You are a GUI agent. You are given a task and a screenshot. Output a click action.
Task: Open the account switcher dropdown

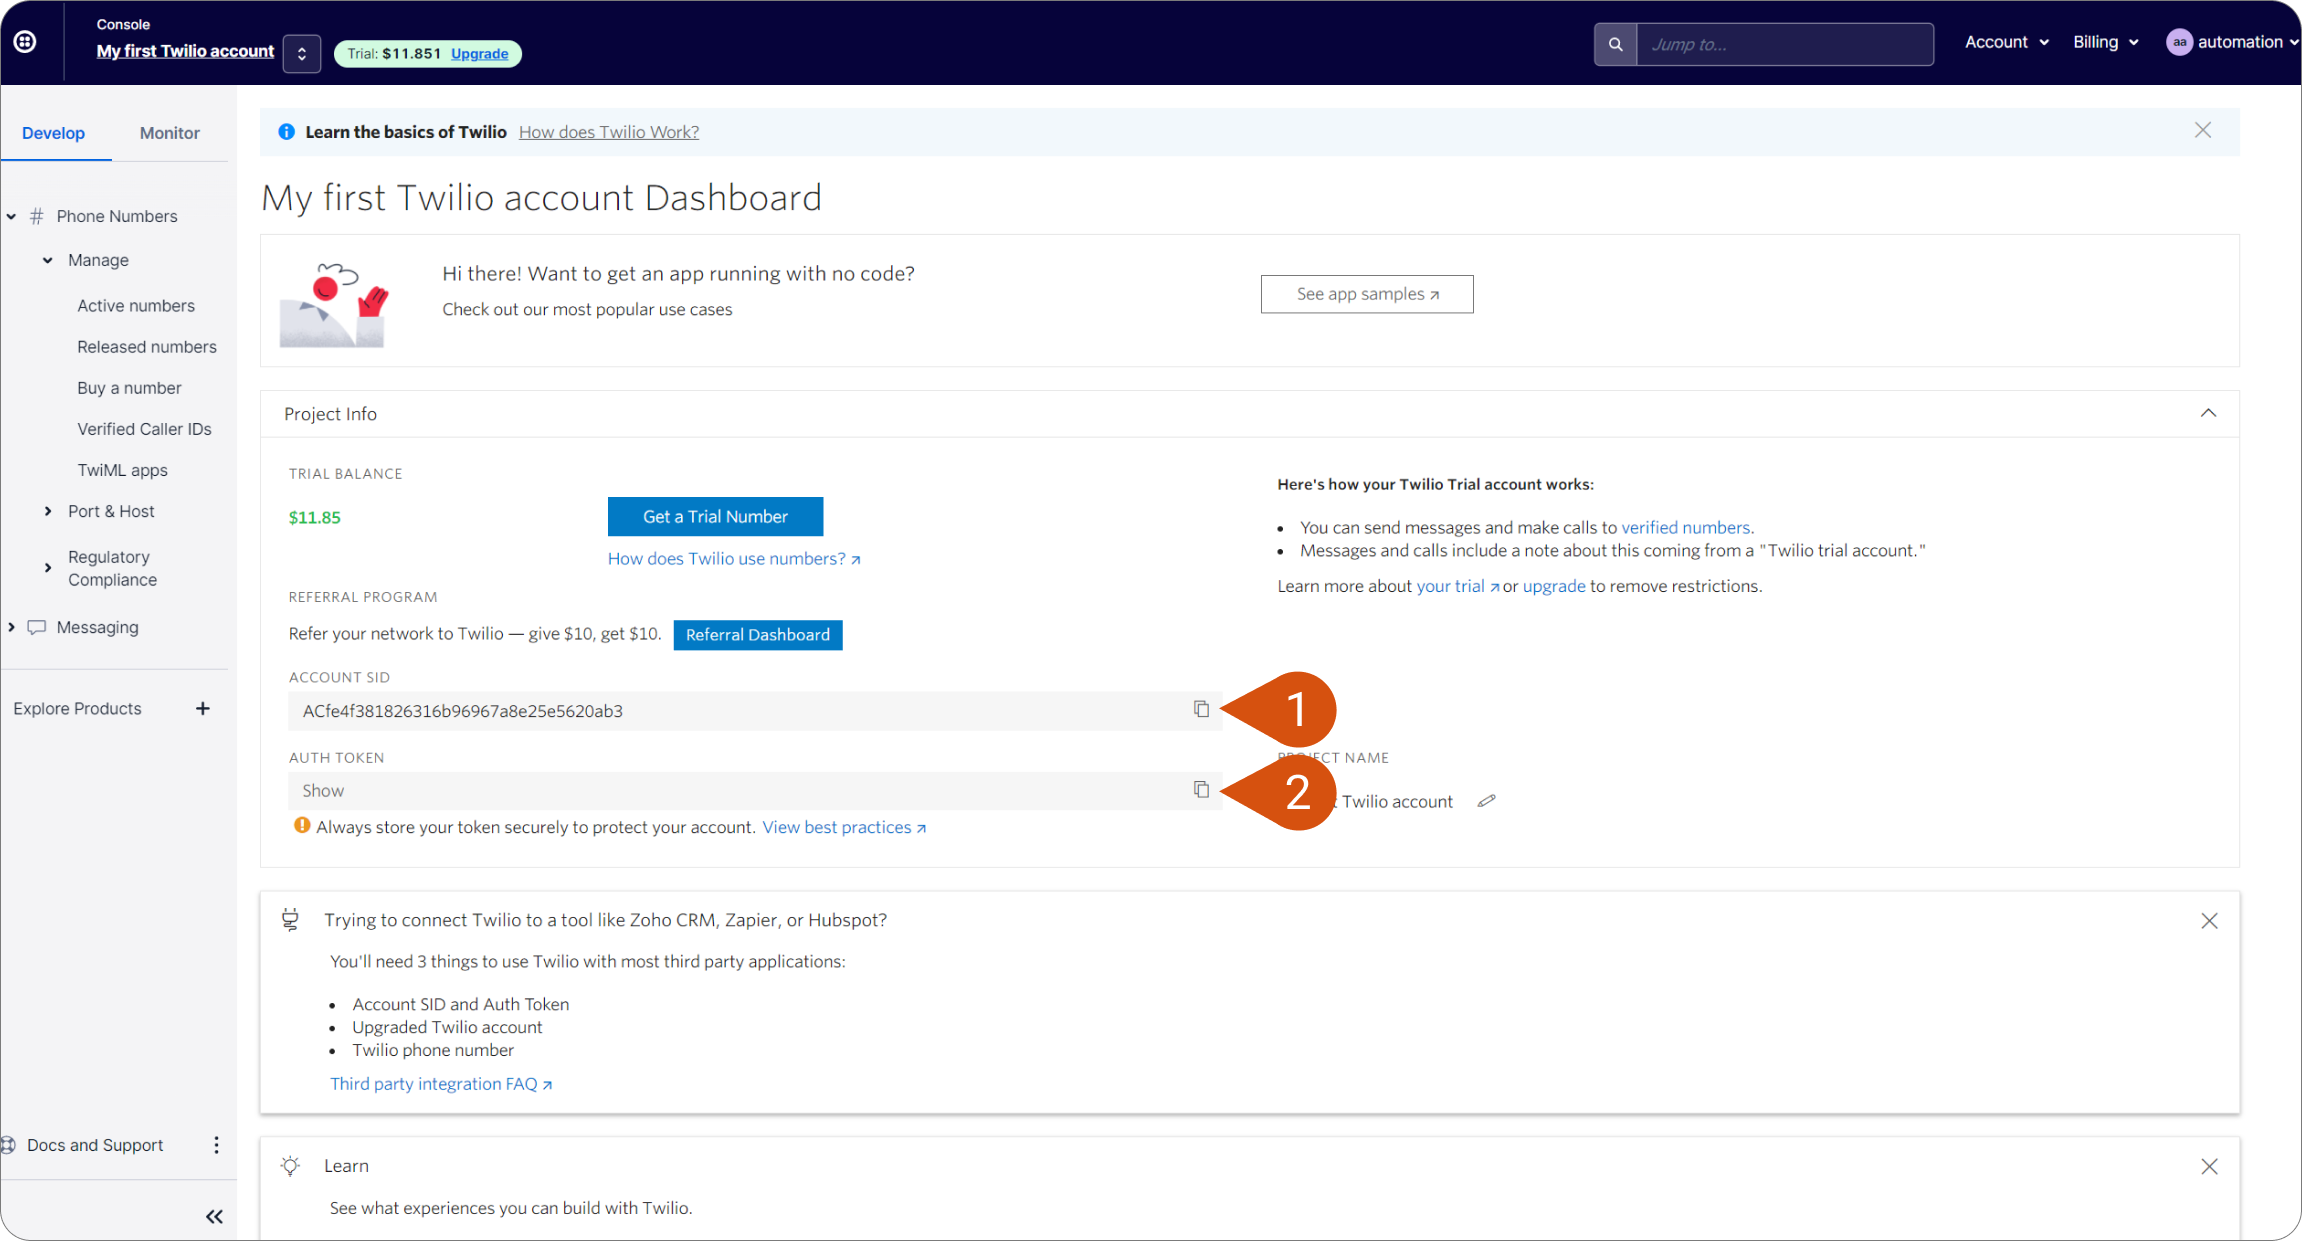pos(301,54)
